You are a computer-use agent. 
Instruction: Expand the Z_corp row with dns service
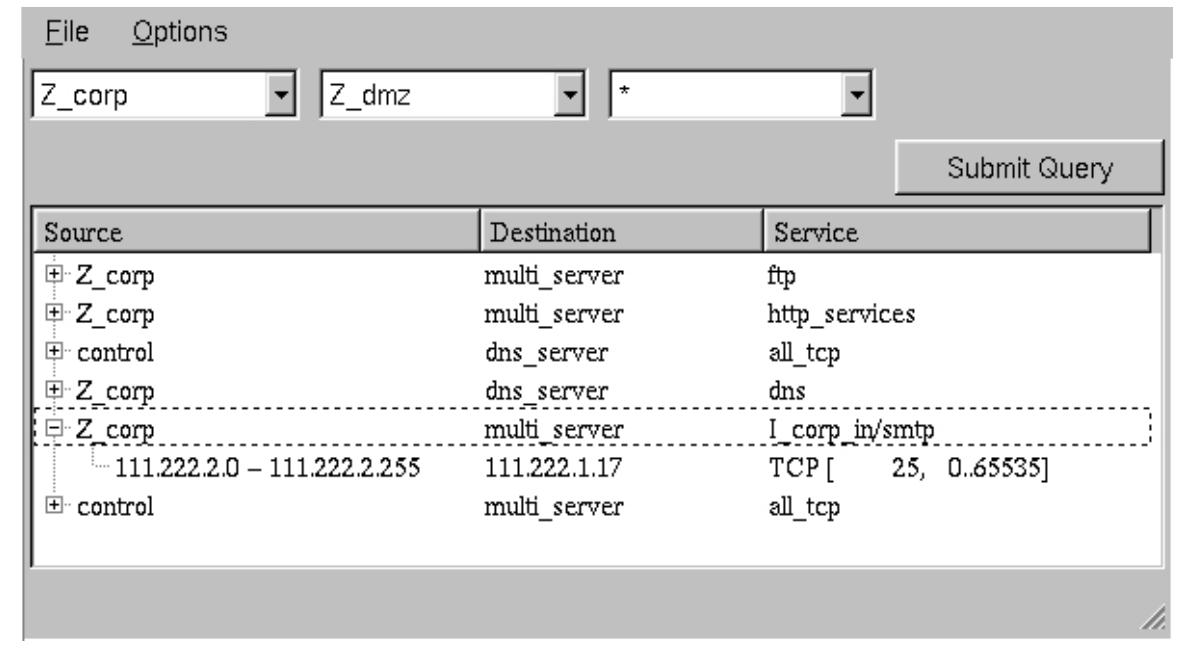point(54,389)
